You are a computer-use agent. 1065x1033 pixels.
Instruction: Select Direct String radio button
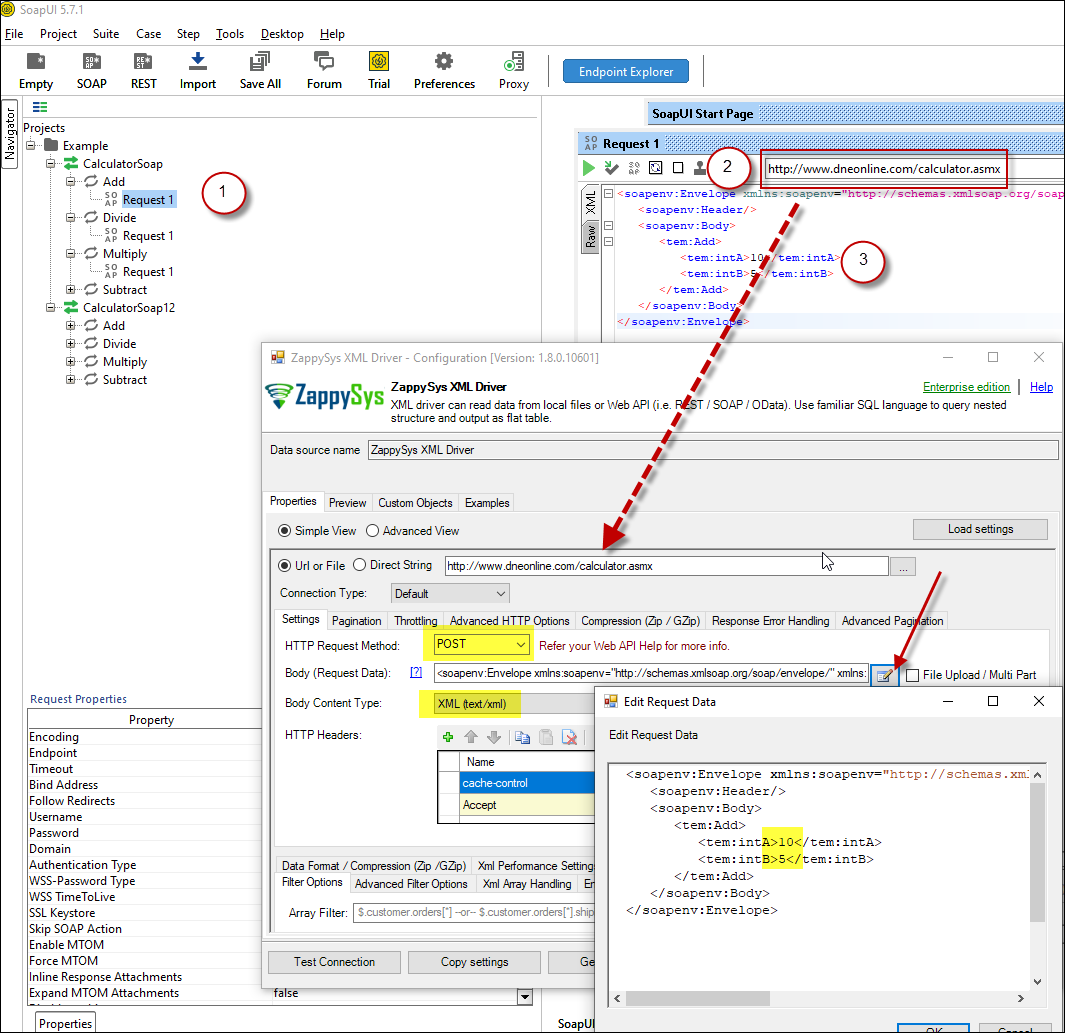[x=359, y=564]
